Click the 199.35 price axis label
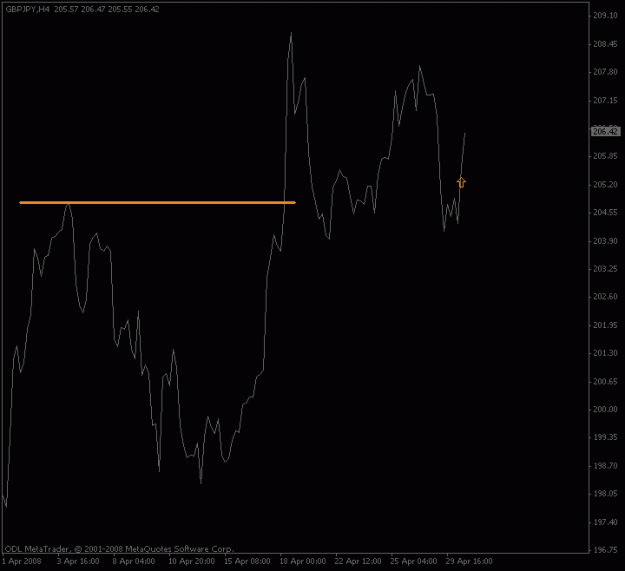The image size is (625, 571). [x=605, y=438]
